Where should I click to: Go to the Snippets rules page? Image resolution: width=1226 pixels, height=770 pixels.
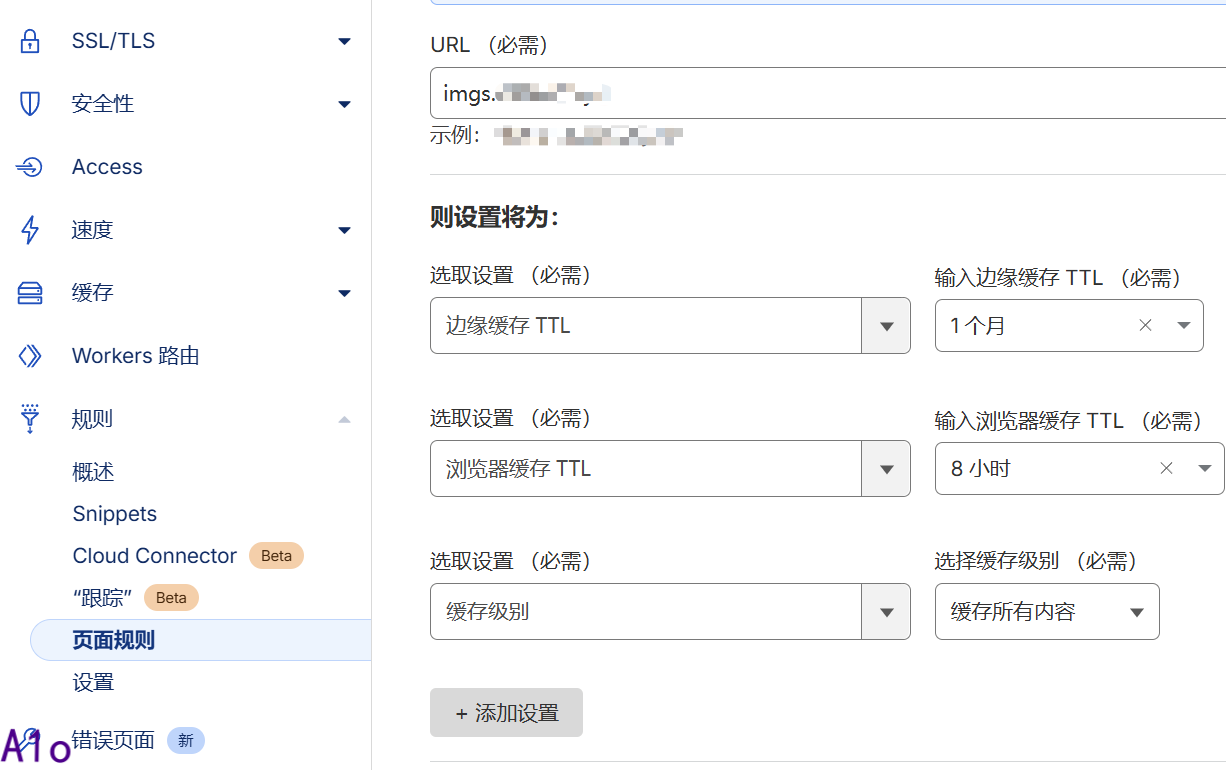pos(114,514)
